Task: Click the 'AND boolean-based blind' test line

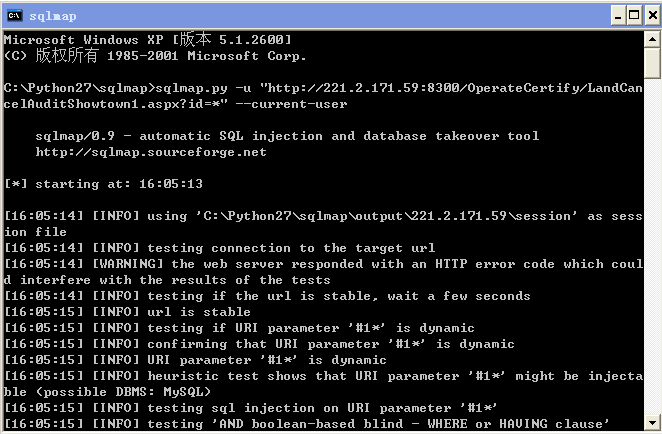Action: point(307,423)
